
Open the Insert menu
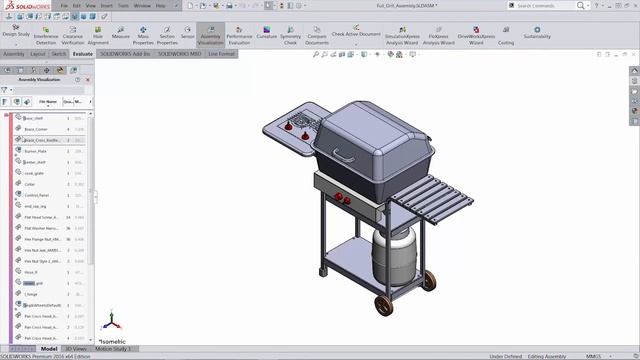107,6
